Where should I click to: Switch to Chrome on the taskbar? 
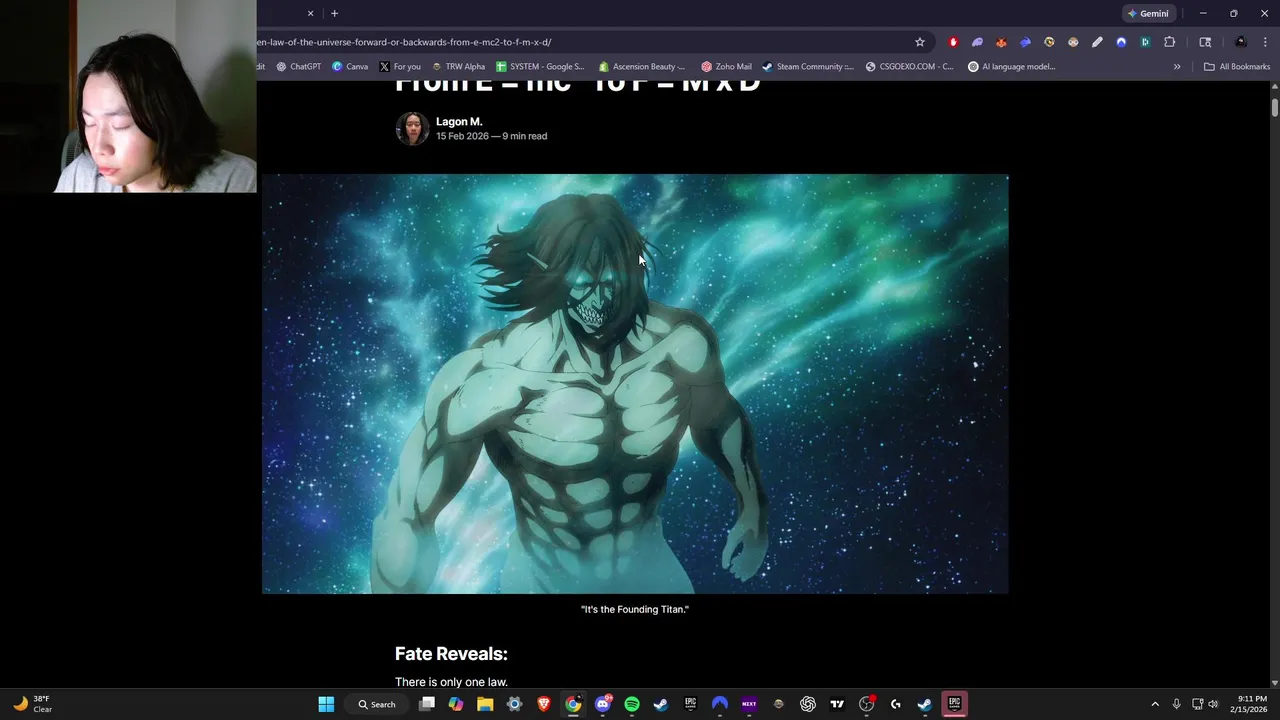tap(573, 704)
